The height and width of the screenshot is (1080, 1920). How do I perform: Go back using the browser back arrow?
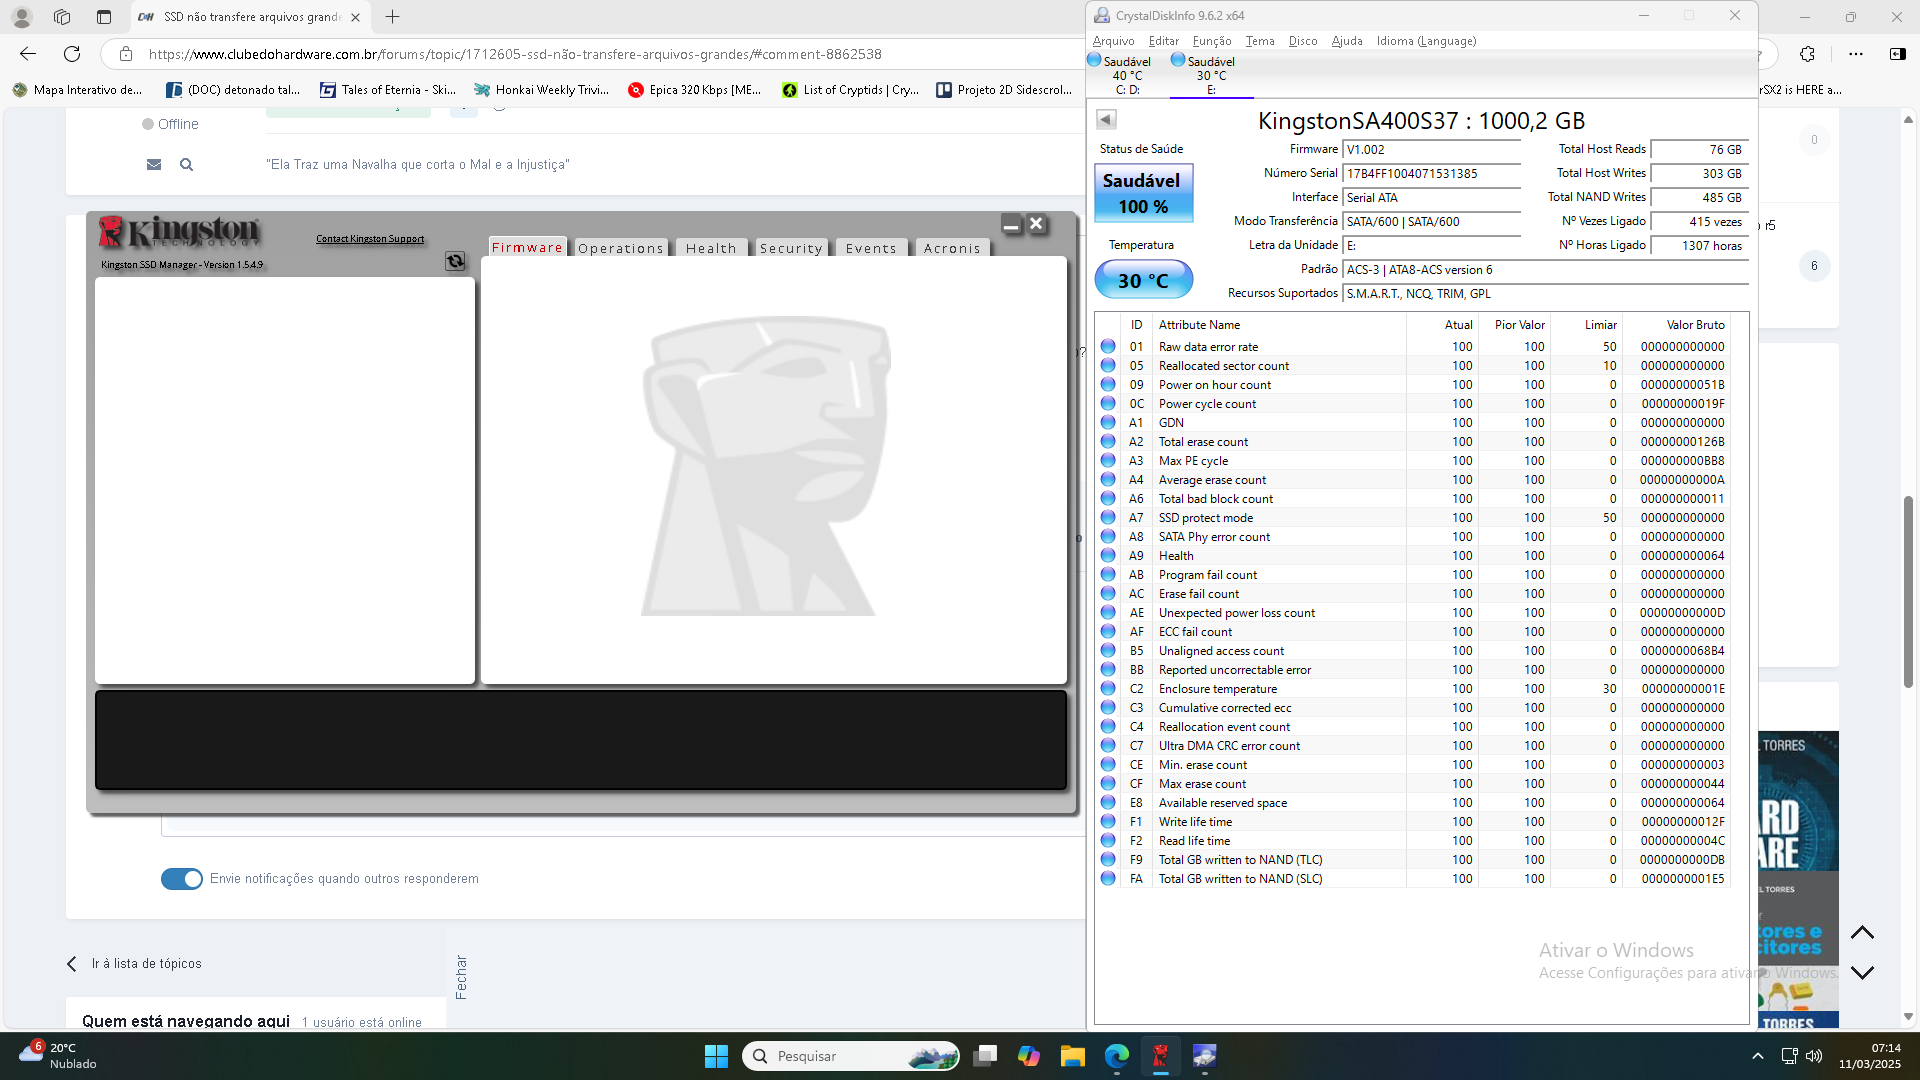28,54
